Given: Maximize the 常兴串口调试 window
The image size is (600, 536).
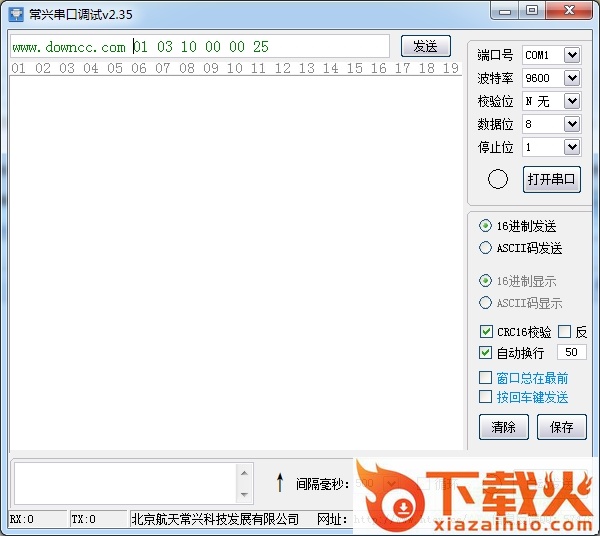Looking at the screenshot, I should tap(532, 11).
